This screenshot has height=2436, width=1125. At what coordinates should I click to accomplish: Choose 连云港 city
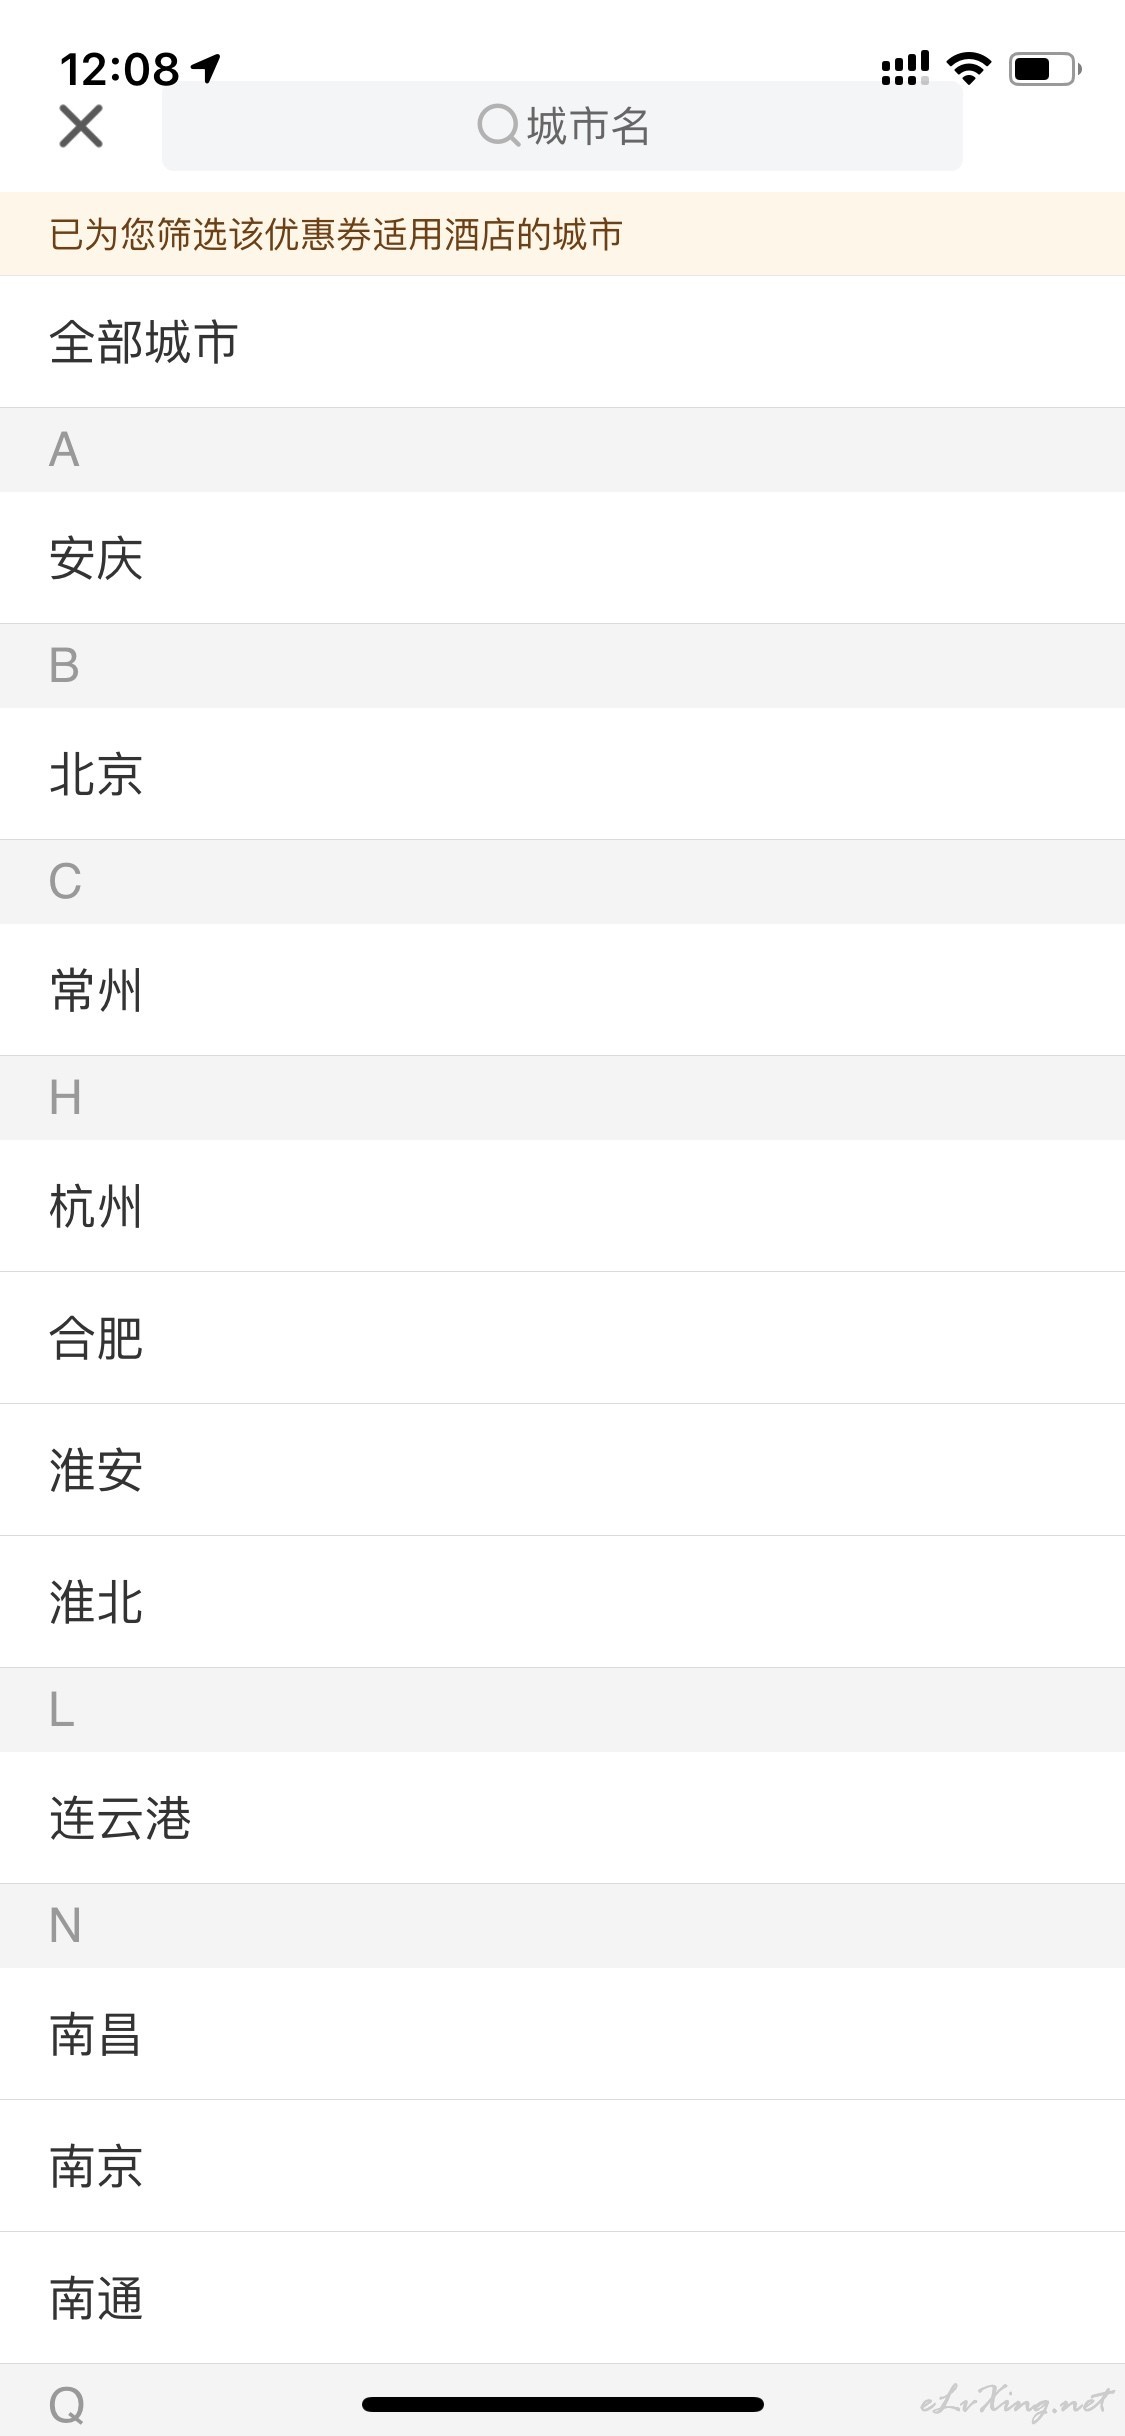[562, 1818]
